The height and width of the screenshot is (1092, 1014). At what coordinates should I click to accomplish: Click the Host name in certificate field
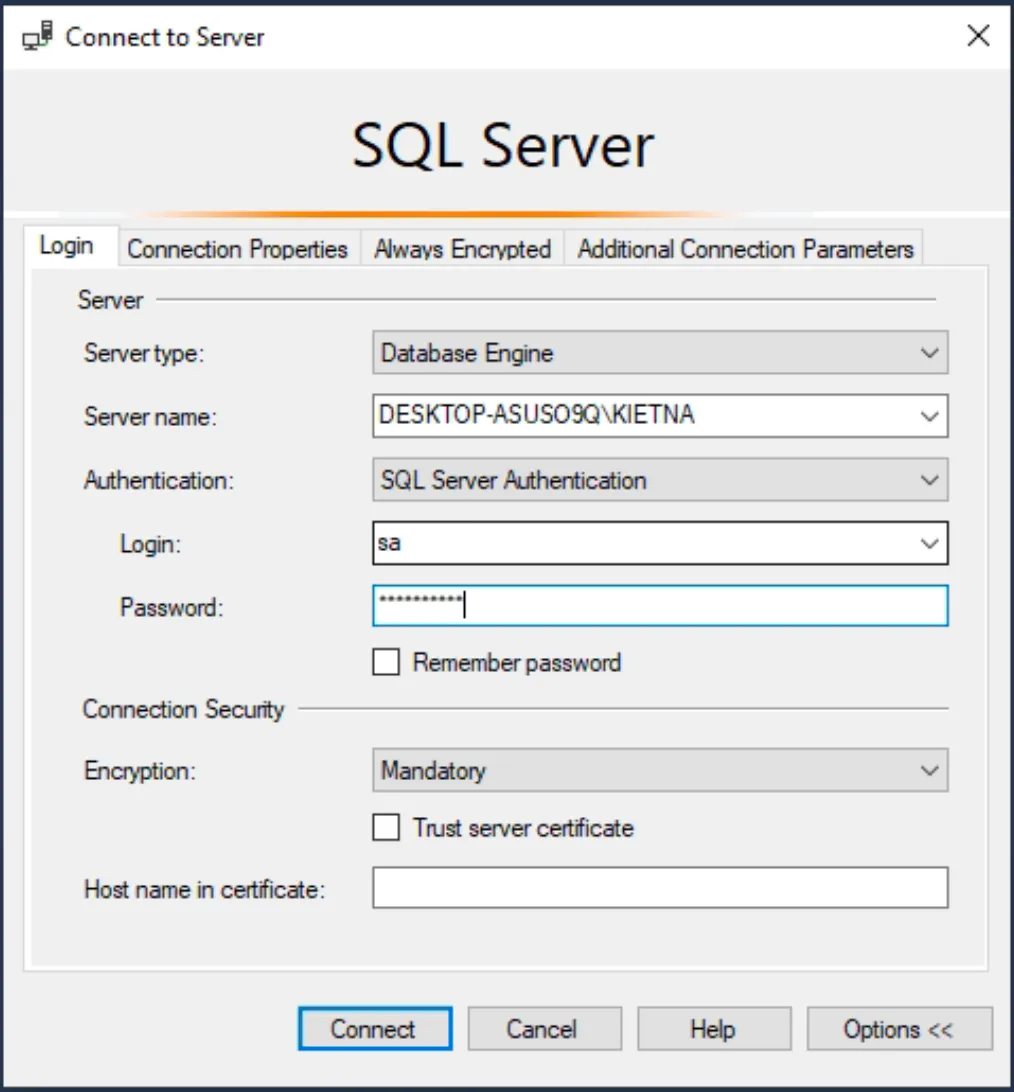pyautogui.click(x=660, y=887)
